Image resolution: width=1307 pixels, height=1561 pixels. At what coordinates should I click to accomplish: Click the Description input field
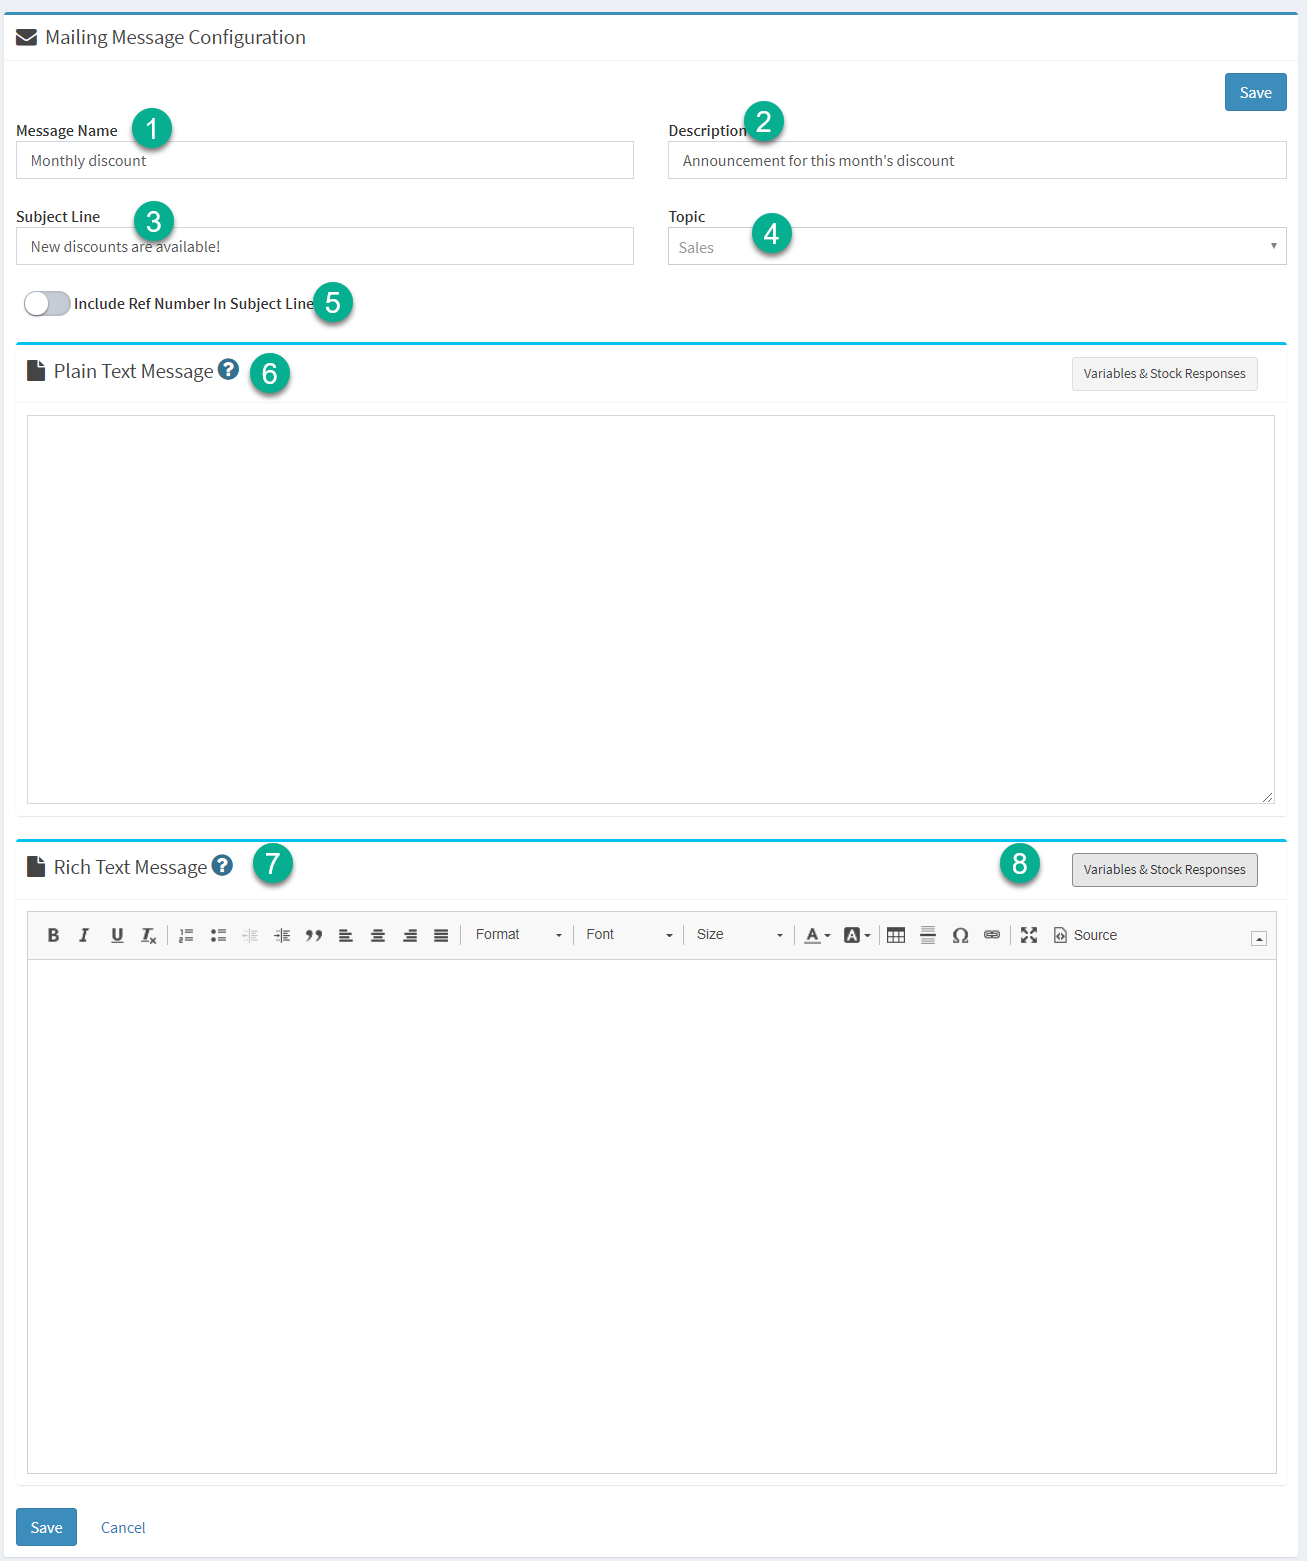click(977, 160)
